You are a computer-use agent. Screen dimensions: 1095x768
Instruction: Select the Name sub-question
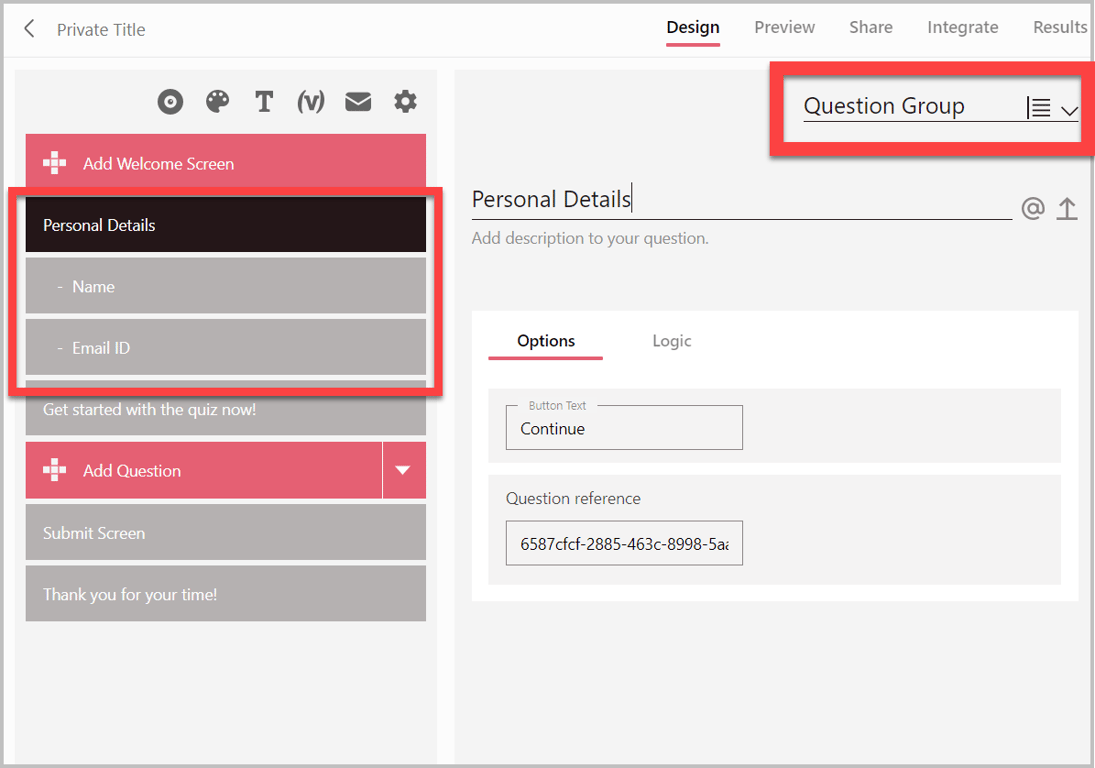[x=226, y=286]
